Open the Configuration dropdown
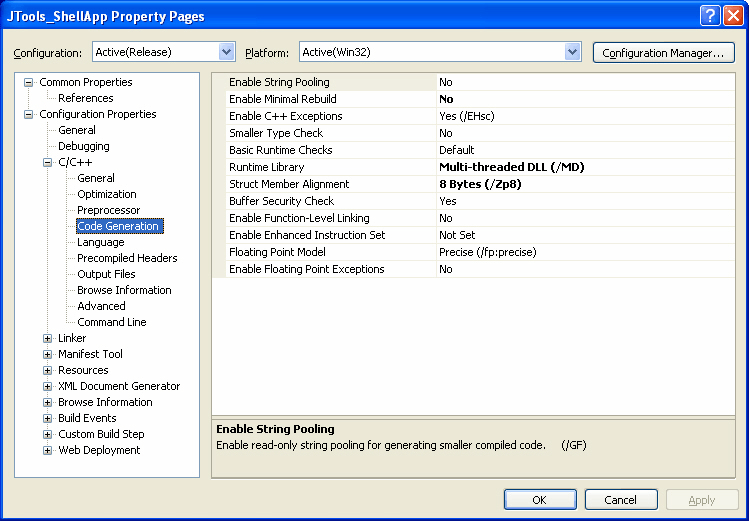749x521 pixels. (226, 52)
